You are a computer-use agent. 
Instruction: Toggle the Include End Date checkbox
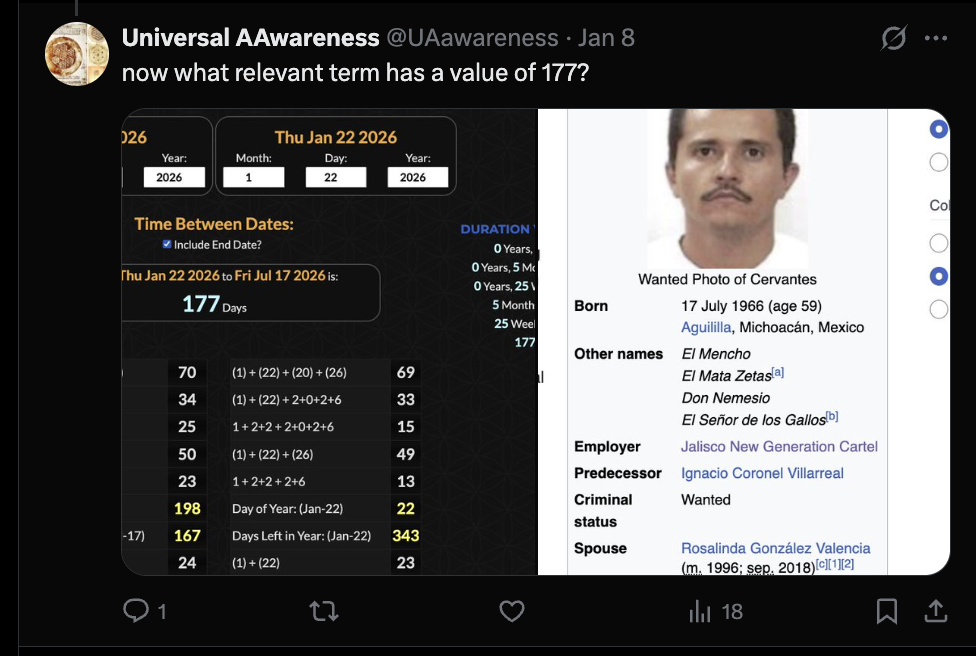[167, 244]
